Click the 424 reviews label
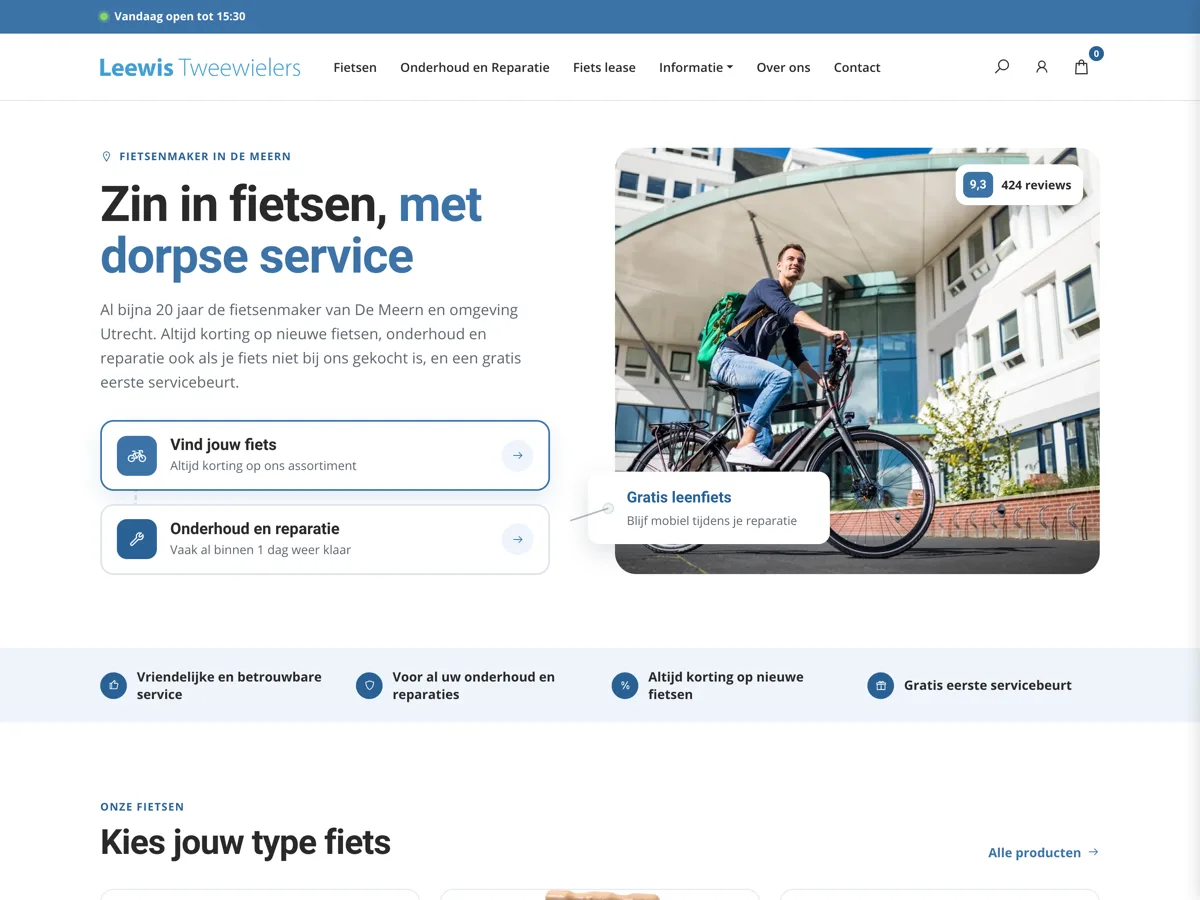This screenshot has height=900, width=1200. (1036, 184)
